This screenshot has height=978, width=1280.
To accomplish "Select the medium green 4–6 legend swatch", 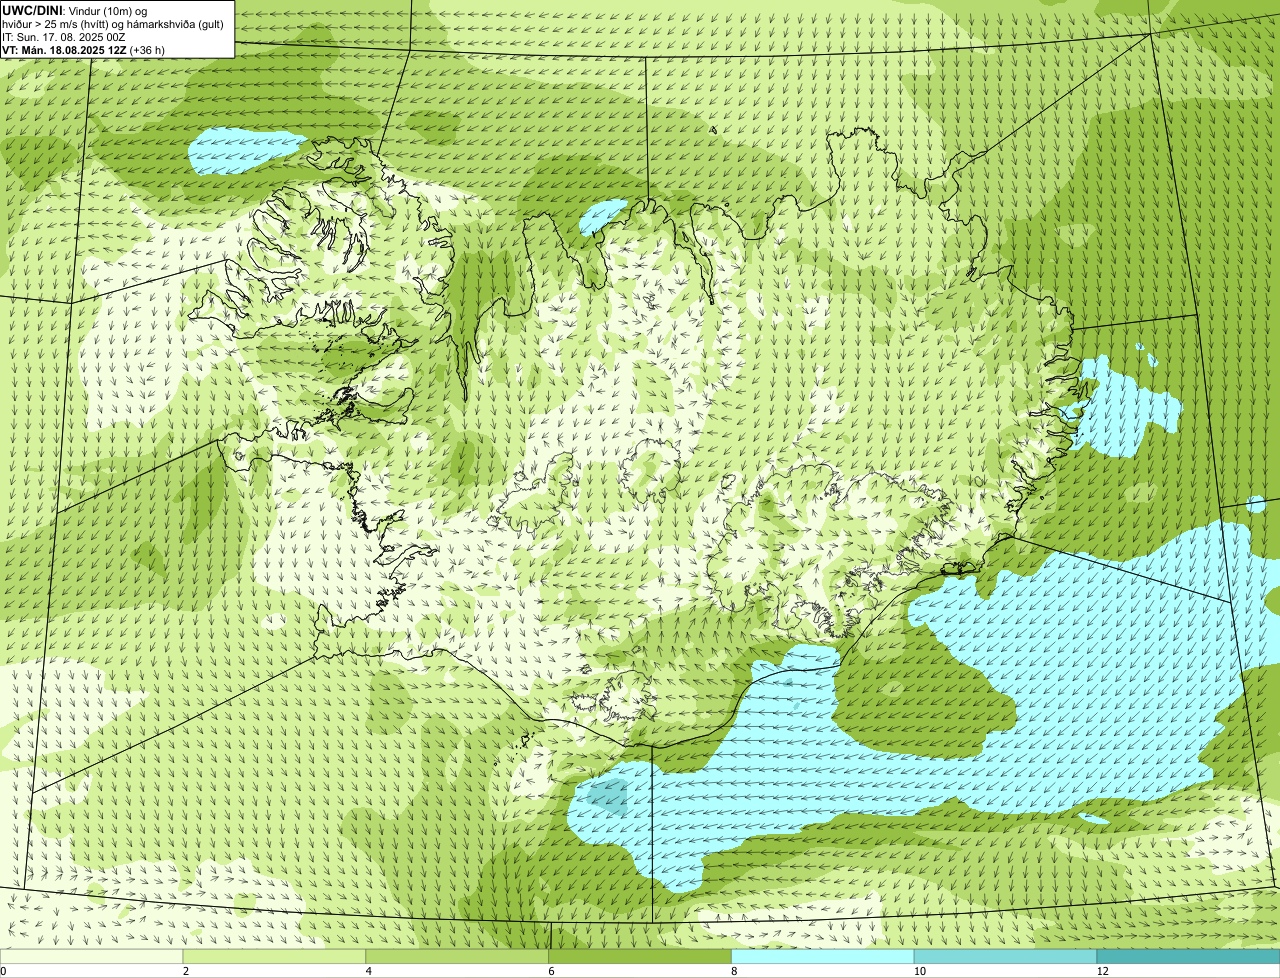I will (x=457, y=957).
